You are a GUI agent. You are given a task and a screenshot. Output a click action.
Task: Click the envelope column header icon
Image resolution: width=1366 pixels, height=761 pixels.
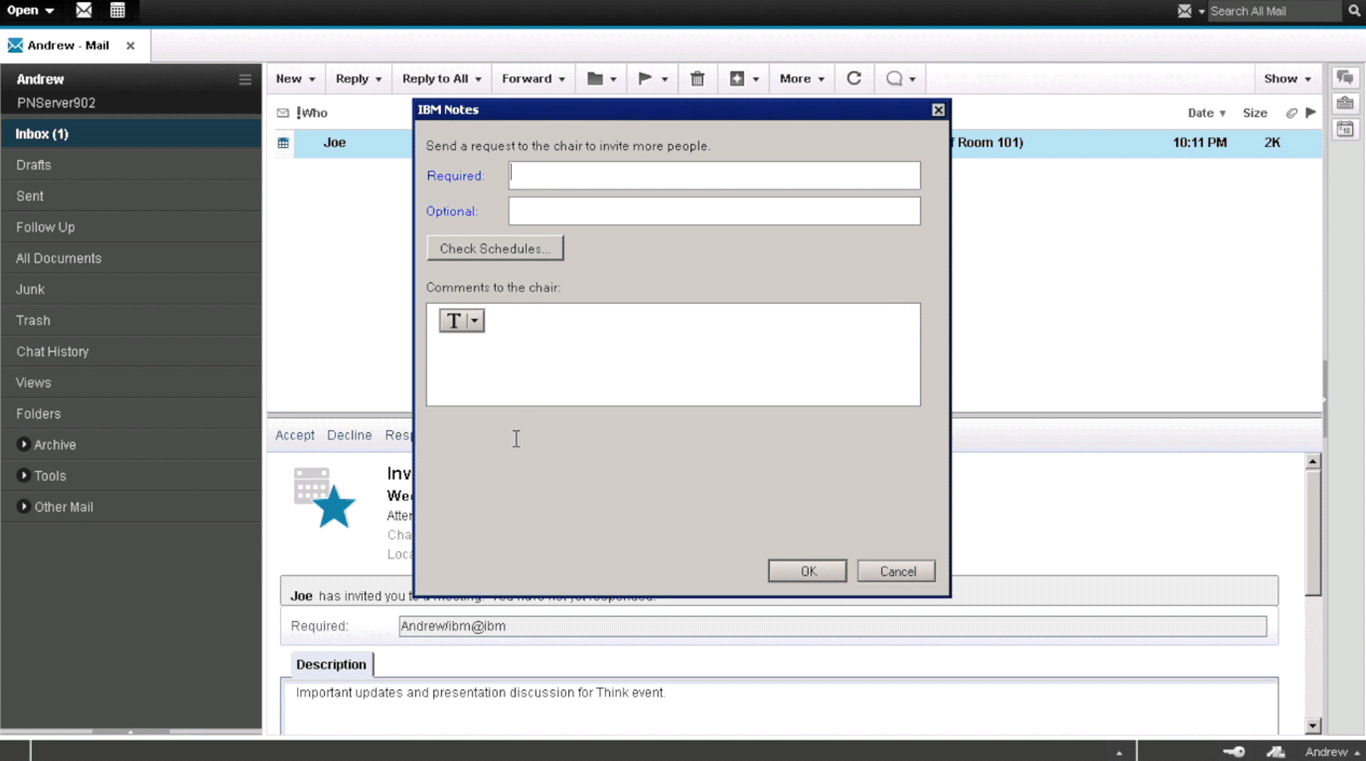coord(283,113)
